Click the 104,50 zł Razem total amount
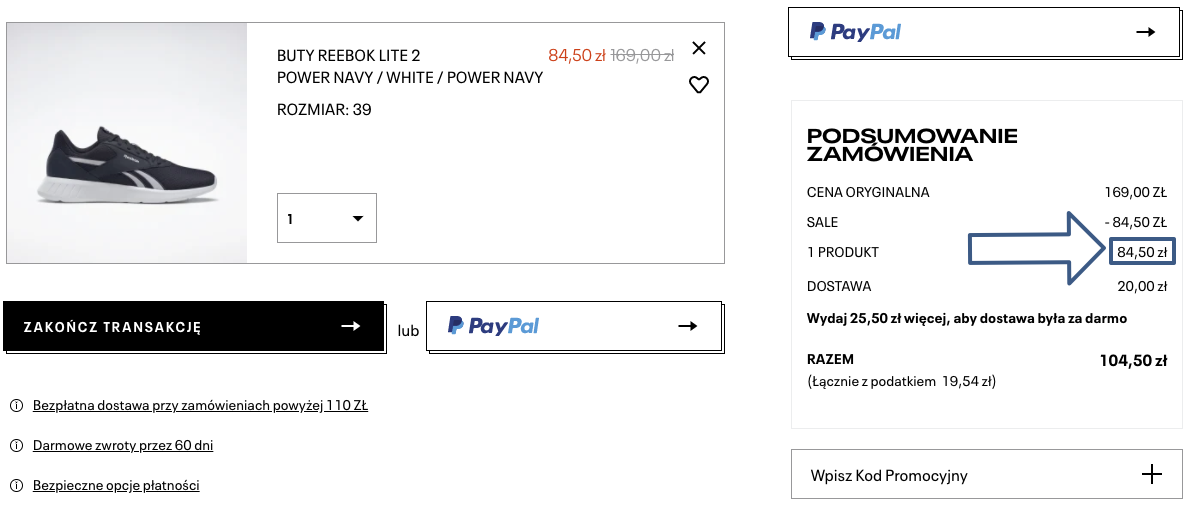 pyautogui.click(x=1134, y=361)
